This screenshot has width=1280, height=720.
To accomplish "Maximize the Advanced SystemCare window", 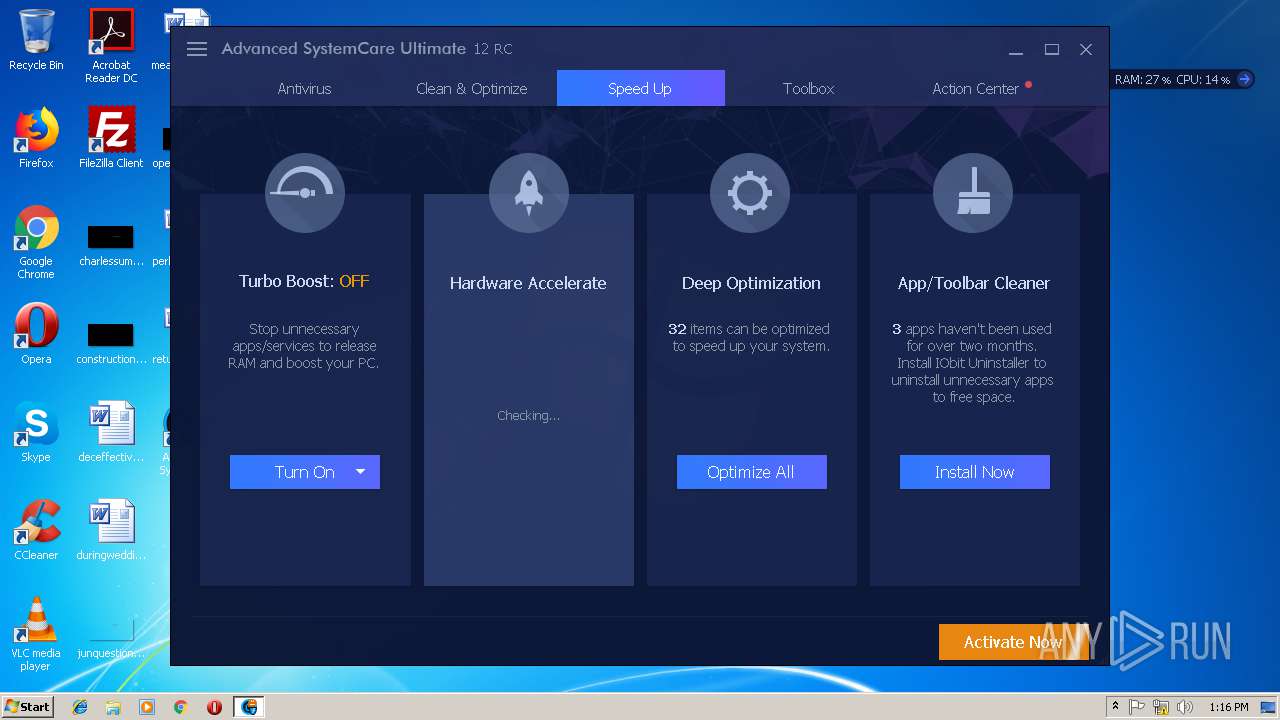I will tap(1052, 49).
